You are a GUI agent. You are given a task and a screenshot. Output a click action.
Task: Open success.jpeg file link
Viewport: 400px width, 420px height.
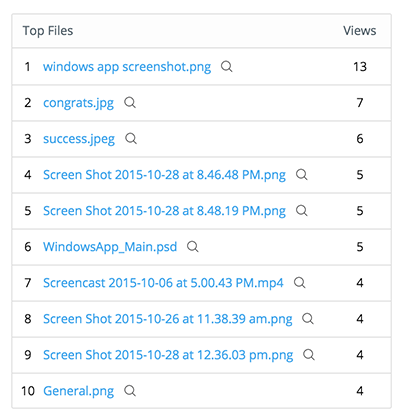click(x=79, y=139)
